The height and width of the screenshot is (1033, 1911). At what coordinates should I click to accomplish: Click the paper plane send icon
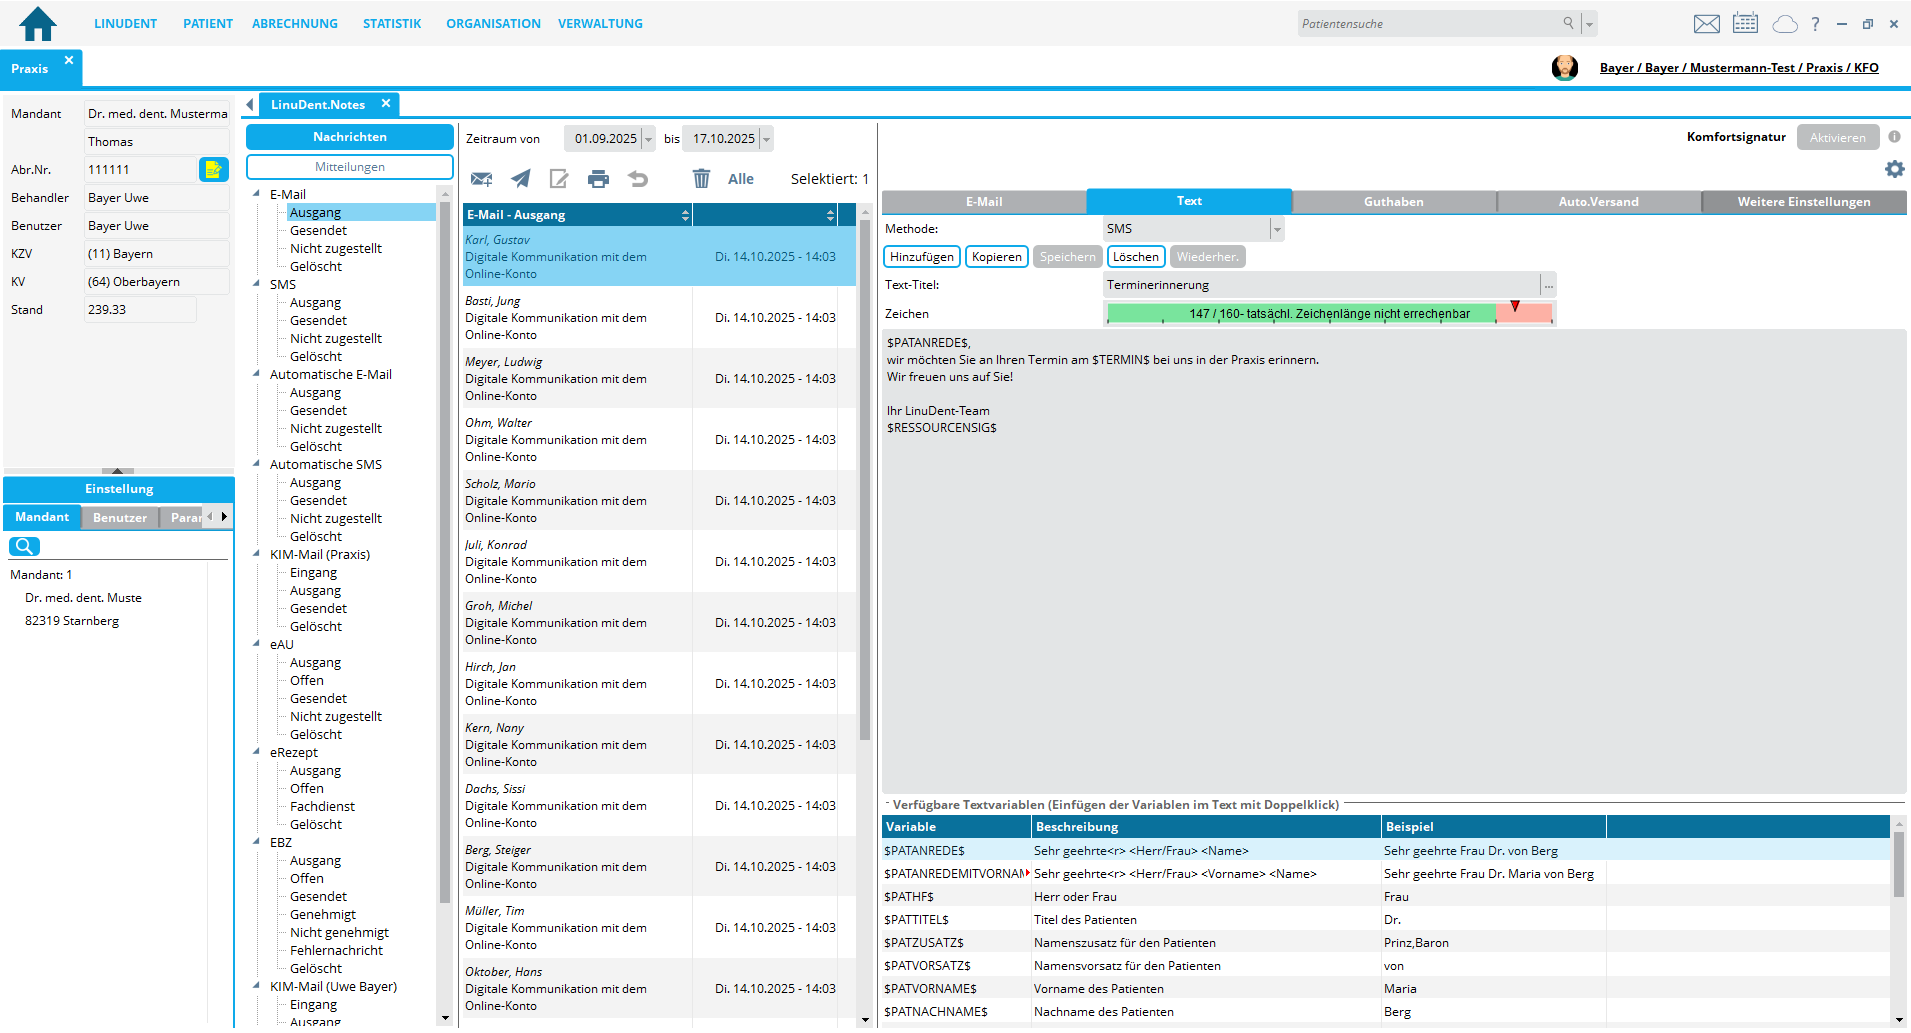pyautogui.click(x=521, y=179)
